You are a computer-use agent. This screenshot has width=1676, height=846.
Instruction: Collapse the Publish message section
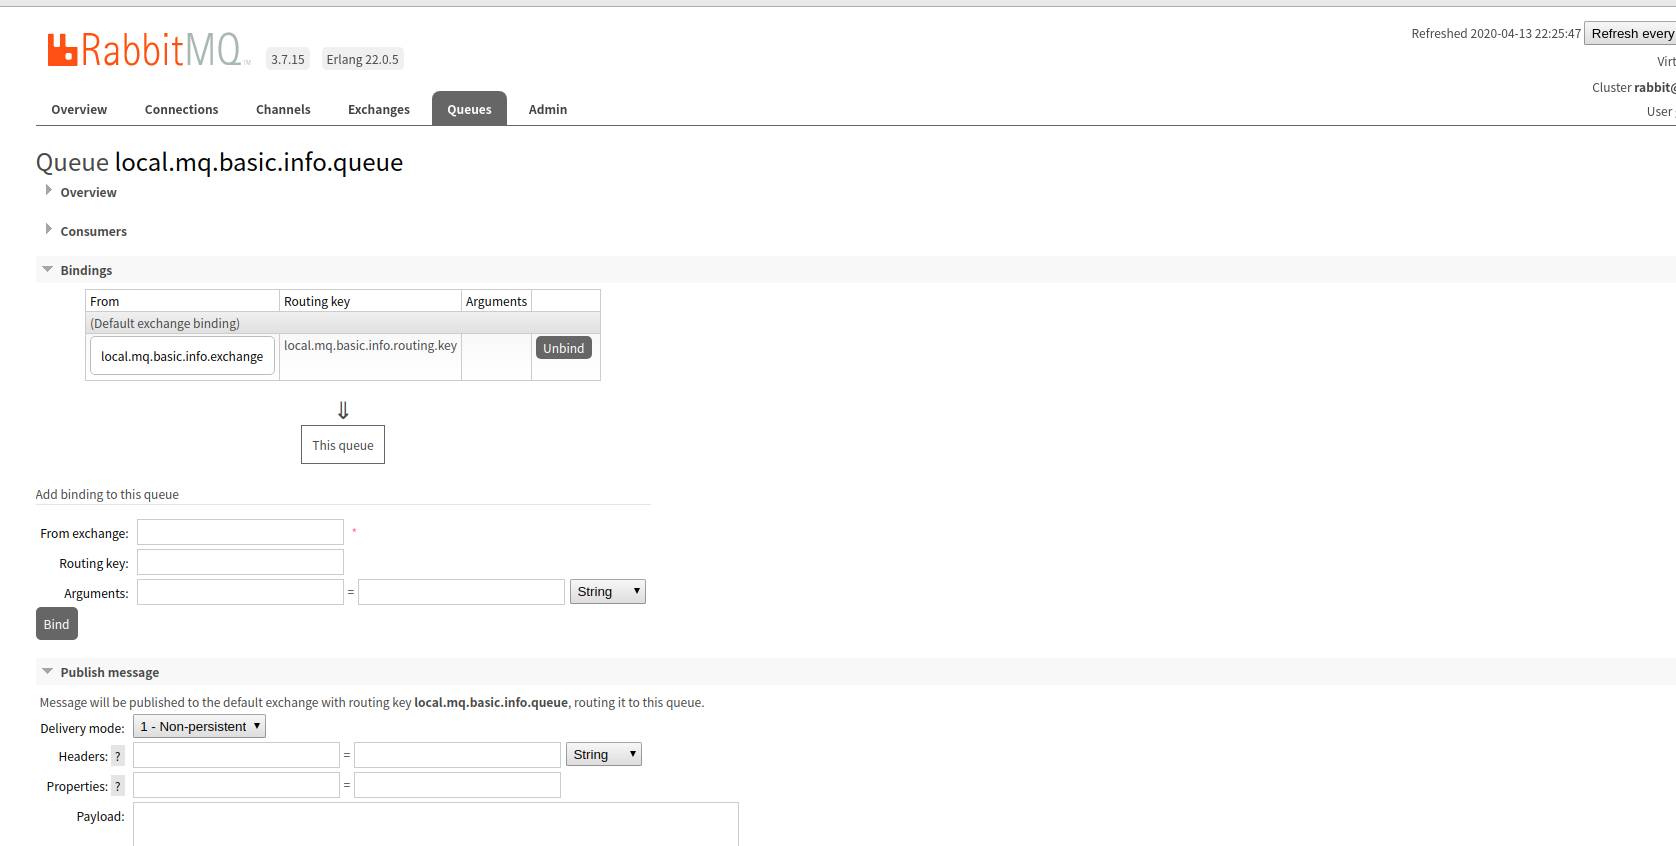[x=109, y=672]
